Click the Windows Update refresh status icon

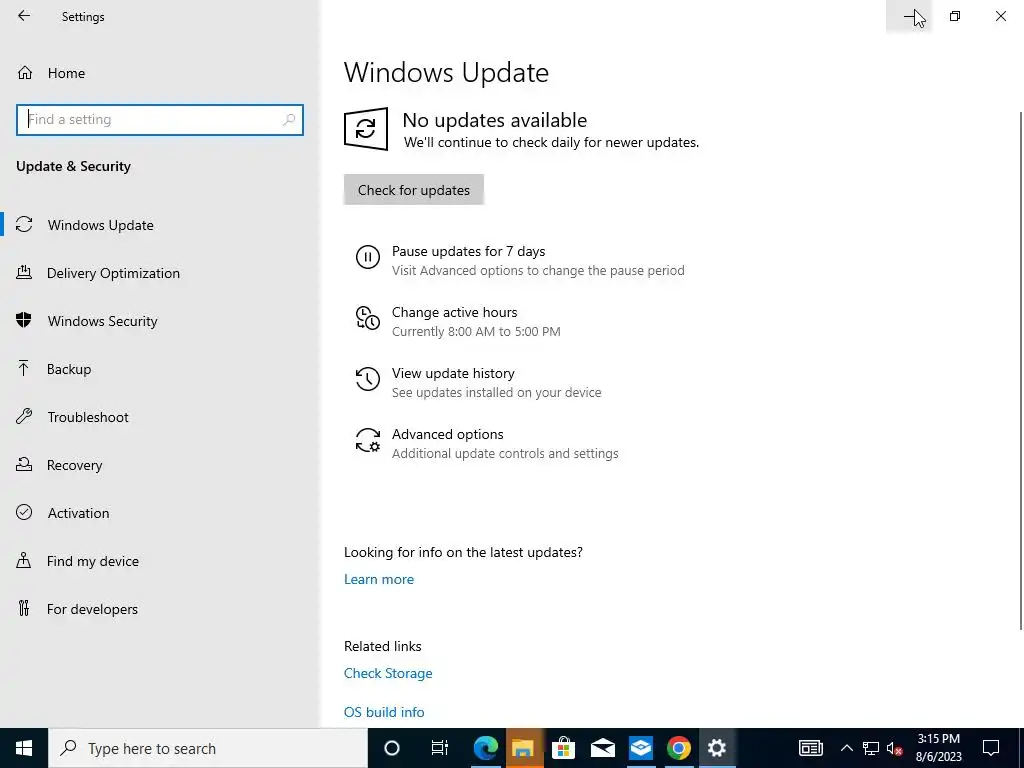pos(366,129)
